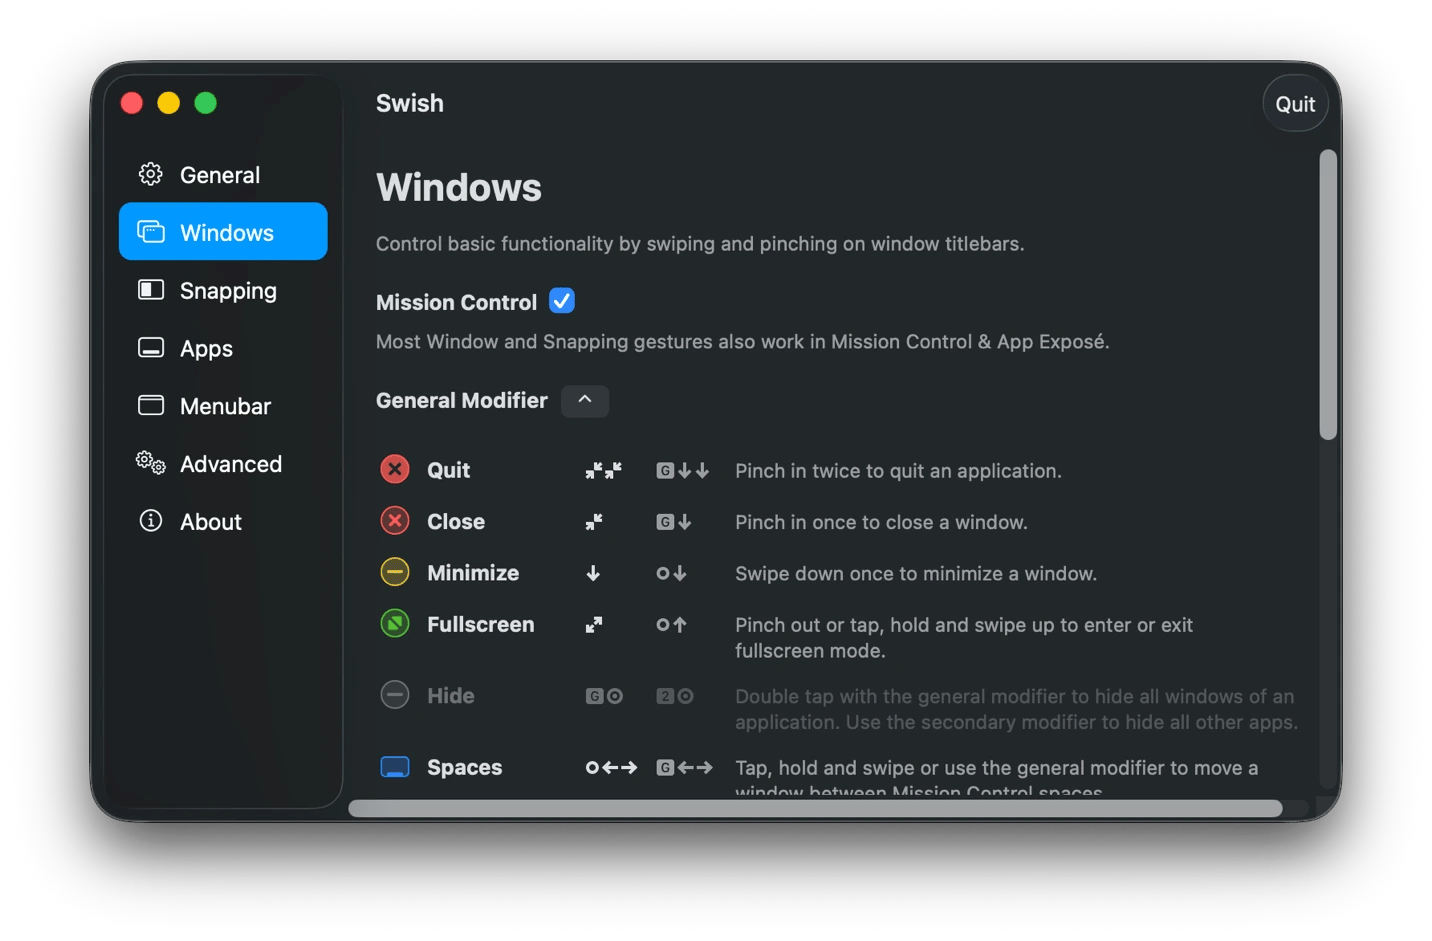Open the Menubar settings pane

click(x=222, y=406)
